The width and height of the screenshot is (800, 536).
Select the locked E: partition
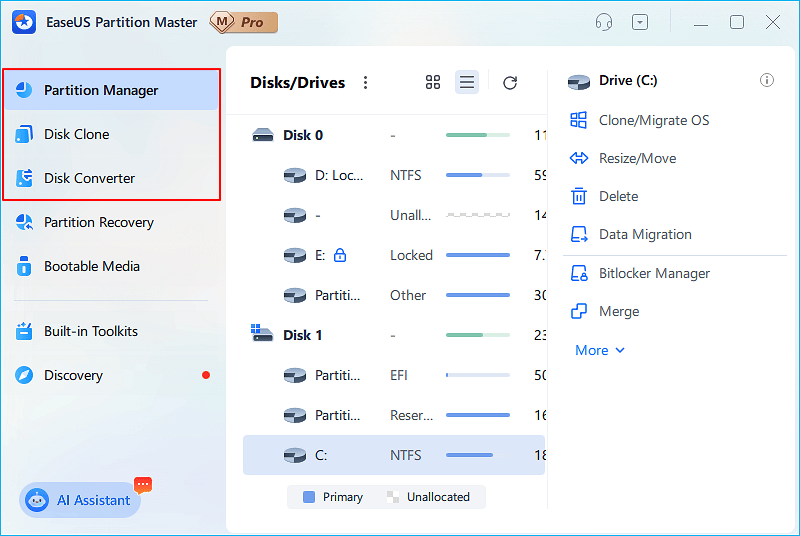point(394,255)
